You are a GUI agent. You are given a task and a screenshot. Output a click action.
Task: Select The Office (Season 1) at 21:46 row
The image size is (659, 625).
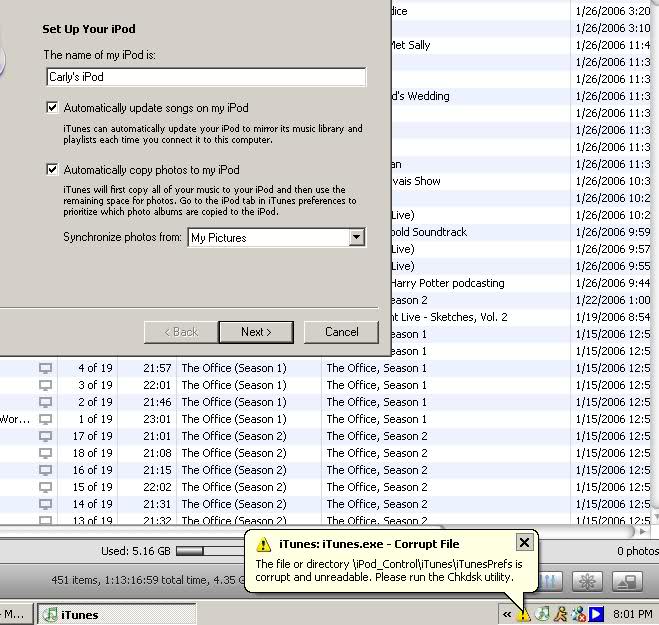pos(234,402)
